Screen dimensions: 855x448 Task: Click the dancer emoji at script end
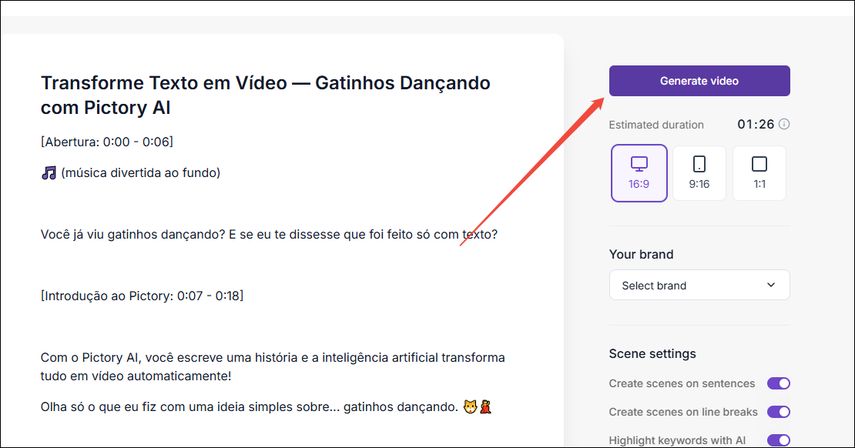(x=485, y=407)
